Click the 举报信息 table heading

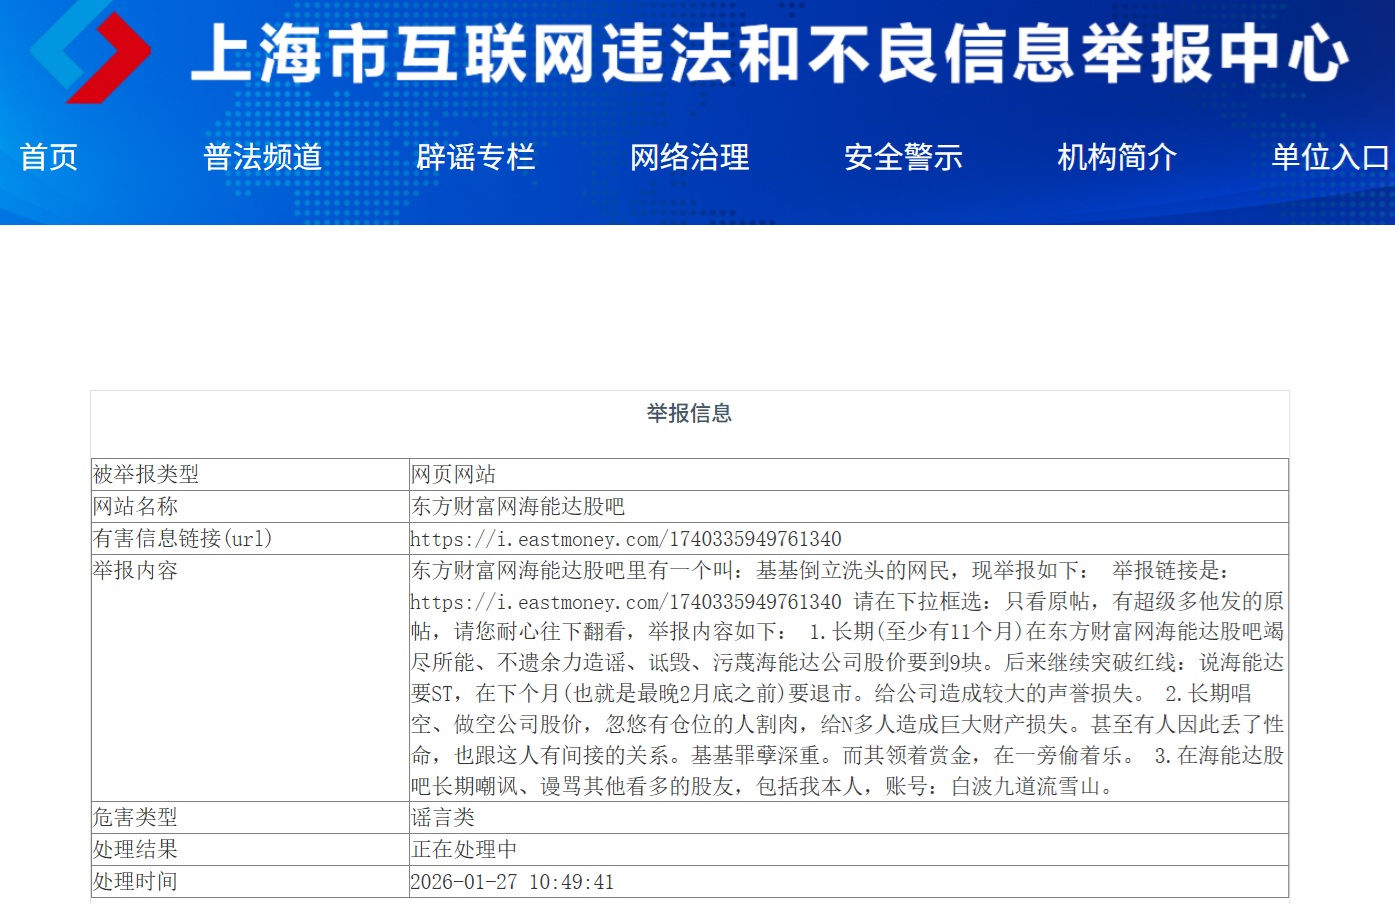pyautogui.click(x=689, y=413)
